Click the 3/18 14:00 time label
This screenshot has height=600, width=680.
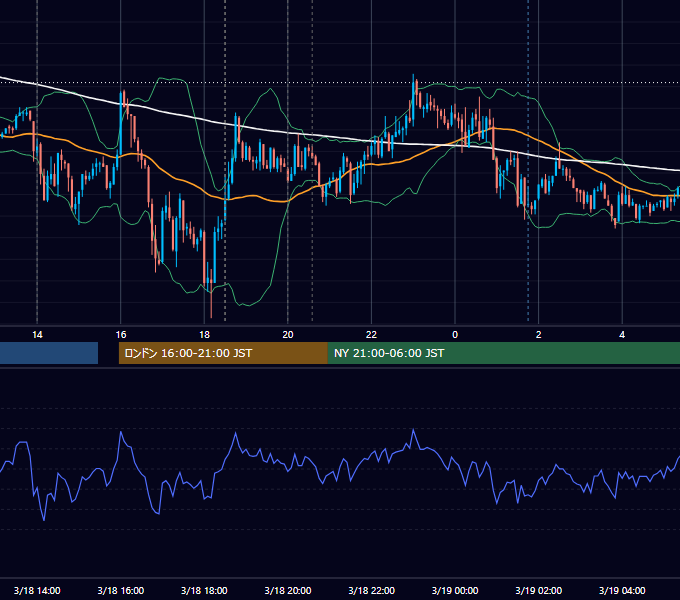coord(37,590)
